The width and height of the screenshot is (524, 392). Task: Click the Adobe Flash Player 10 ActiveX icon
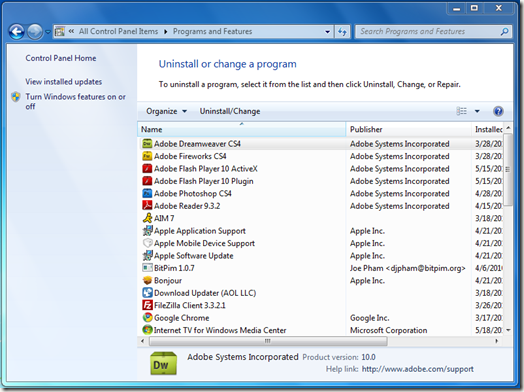[x=147, y=168]
